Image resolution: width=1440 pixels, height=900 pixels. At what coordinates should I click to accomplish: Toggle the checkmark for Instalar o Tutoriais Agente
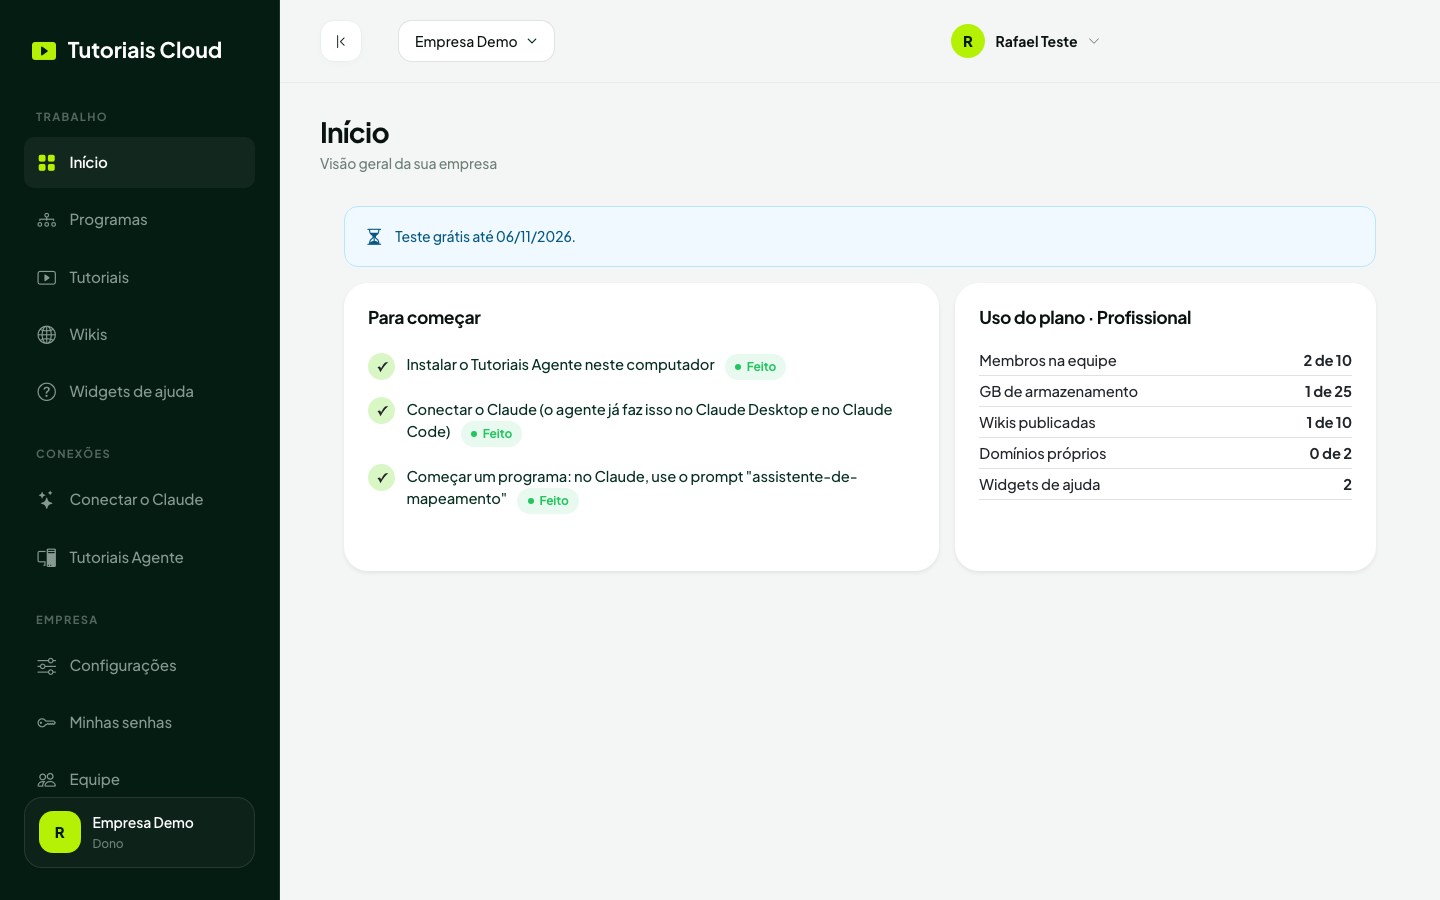(382, 367)
